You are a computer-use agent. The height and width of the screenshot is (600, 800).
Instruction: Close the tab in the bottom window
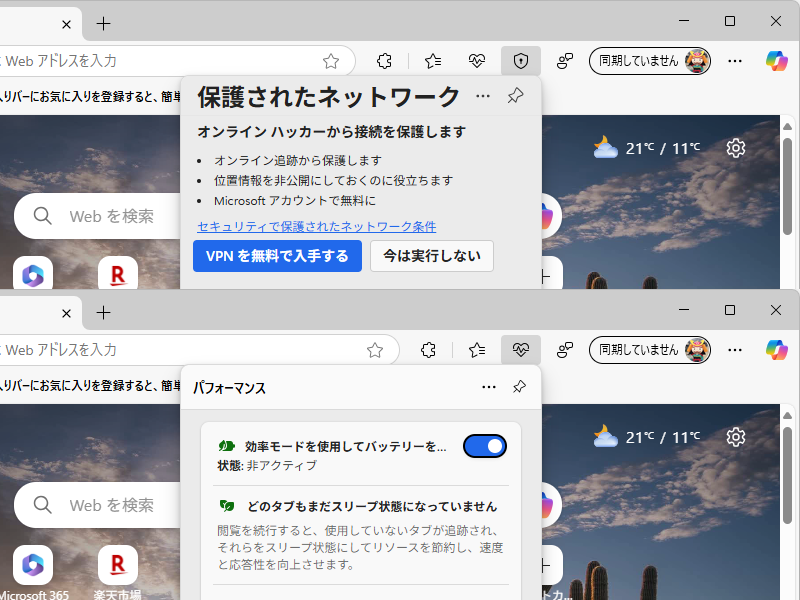(66, 313)
